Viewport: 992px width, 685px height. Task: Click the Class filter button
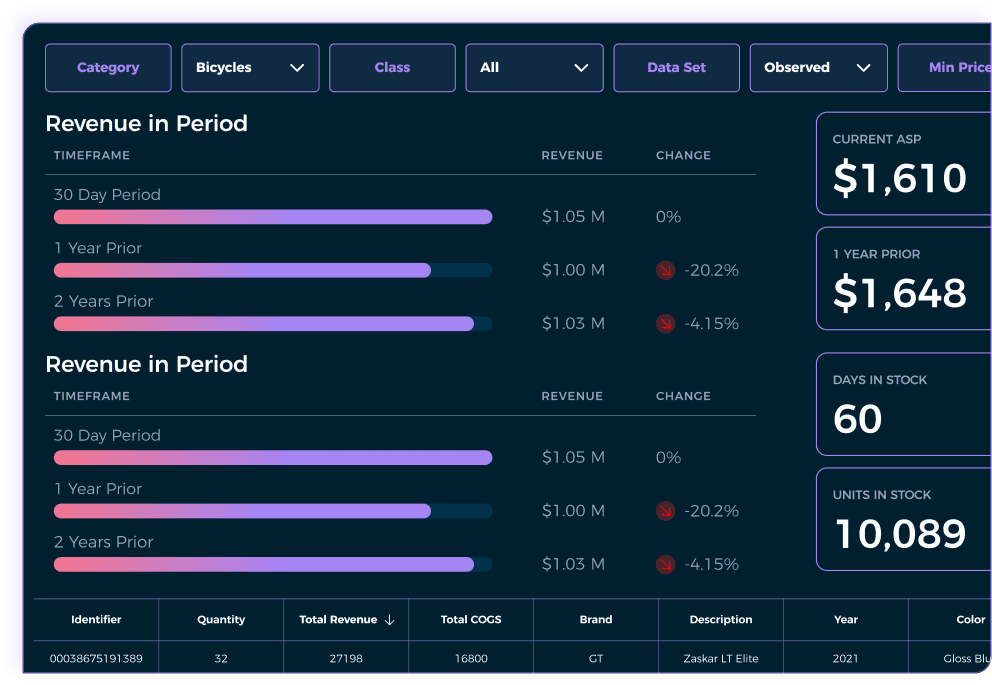tap(392, 67)
